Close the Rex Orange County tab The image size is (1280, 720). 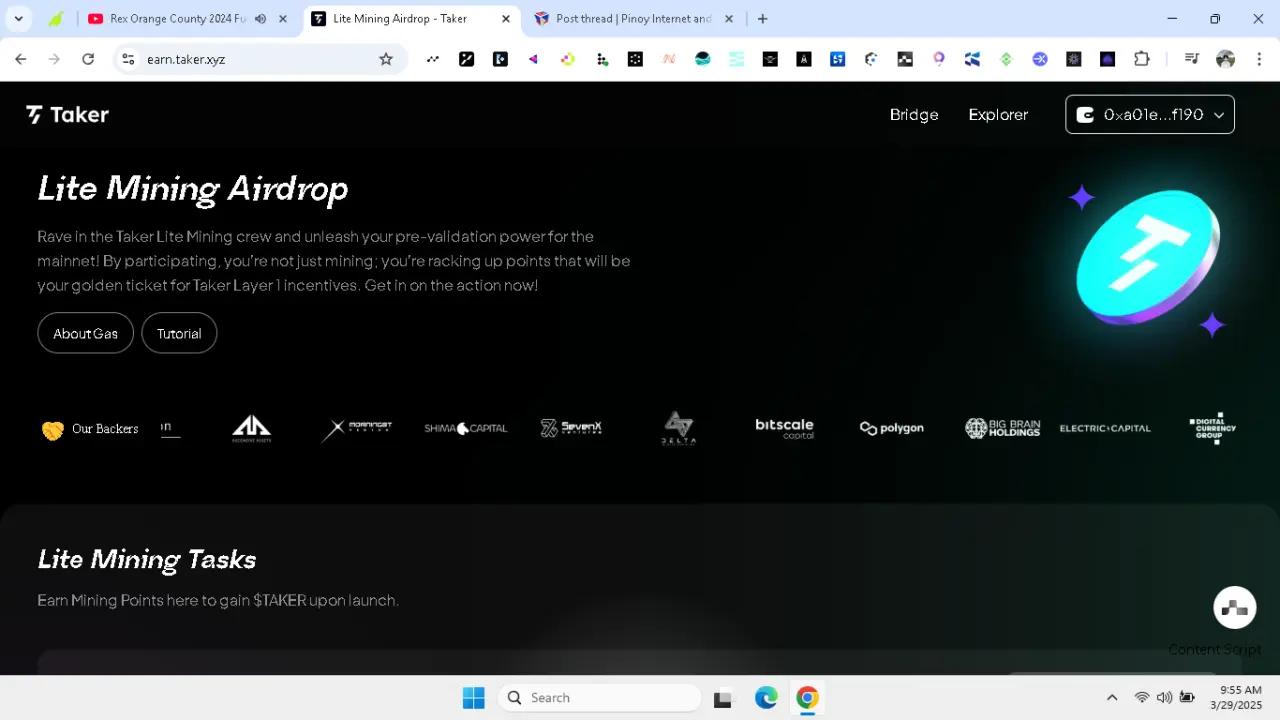coord(284,19)
